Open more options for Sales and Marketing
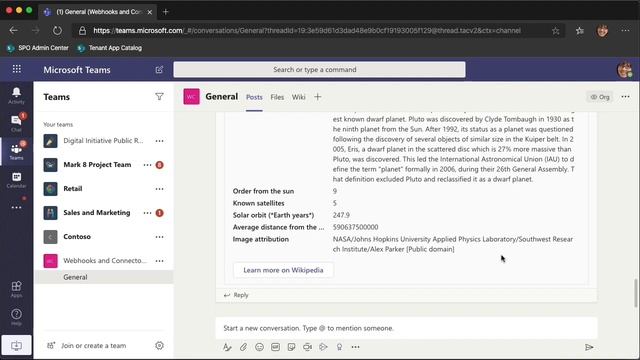640x360 pixels. coord(147,213)
